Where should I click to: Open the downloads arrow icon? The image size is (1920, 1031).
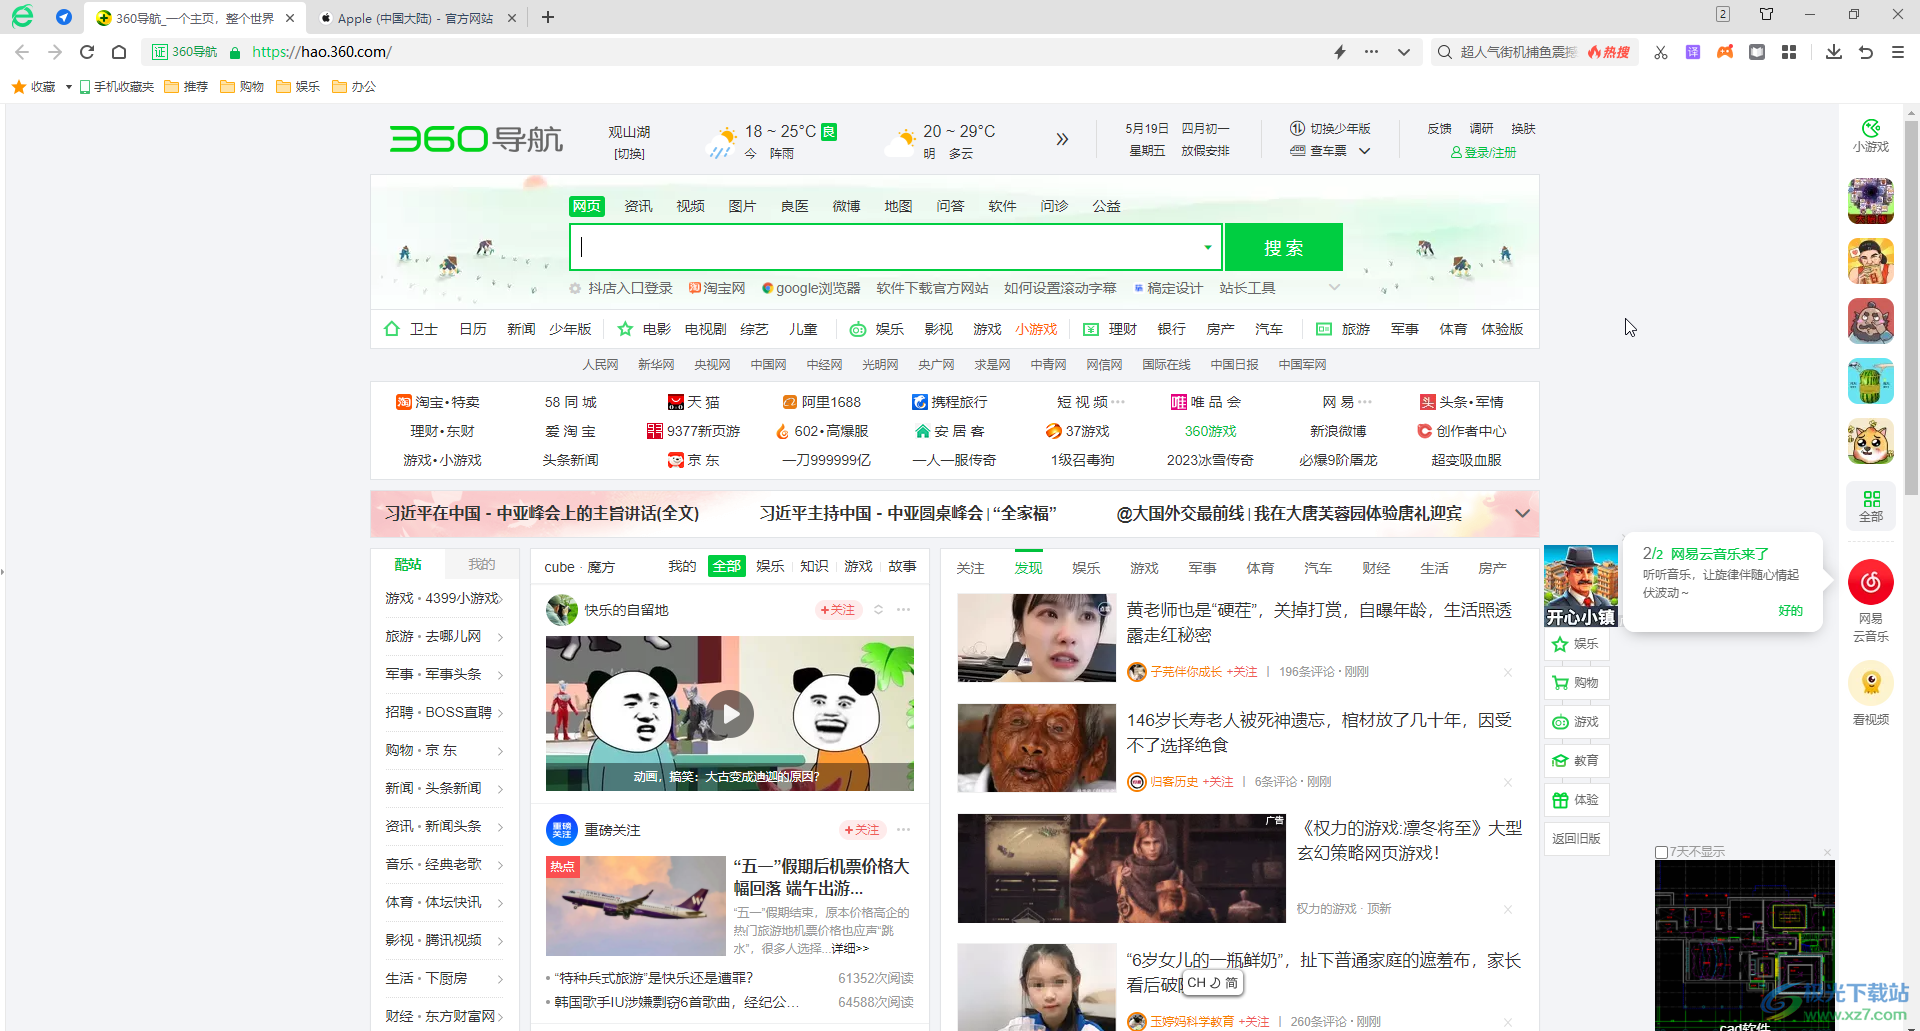(1833, 52)
